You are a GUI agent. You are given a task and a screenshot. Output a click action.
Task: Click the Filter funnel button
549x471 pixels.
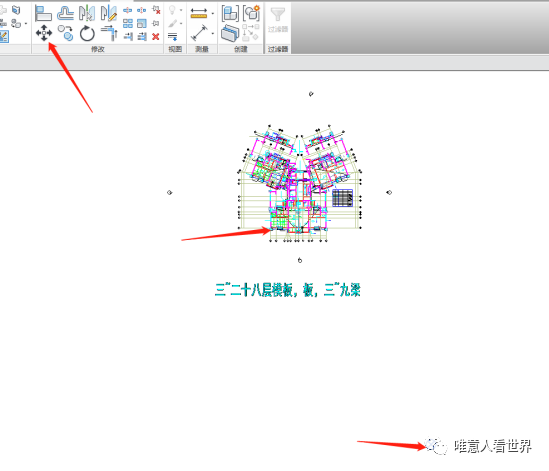click(278, 15)
